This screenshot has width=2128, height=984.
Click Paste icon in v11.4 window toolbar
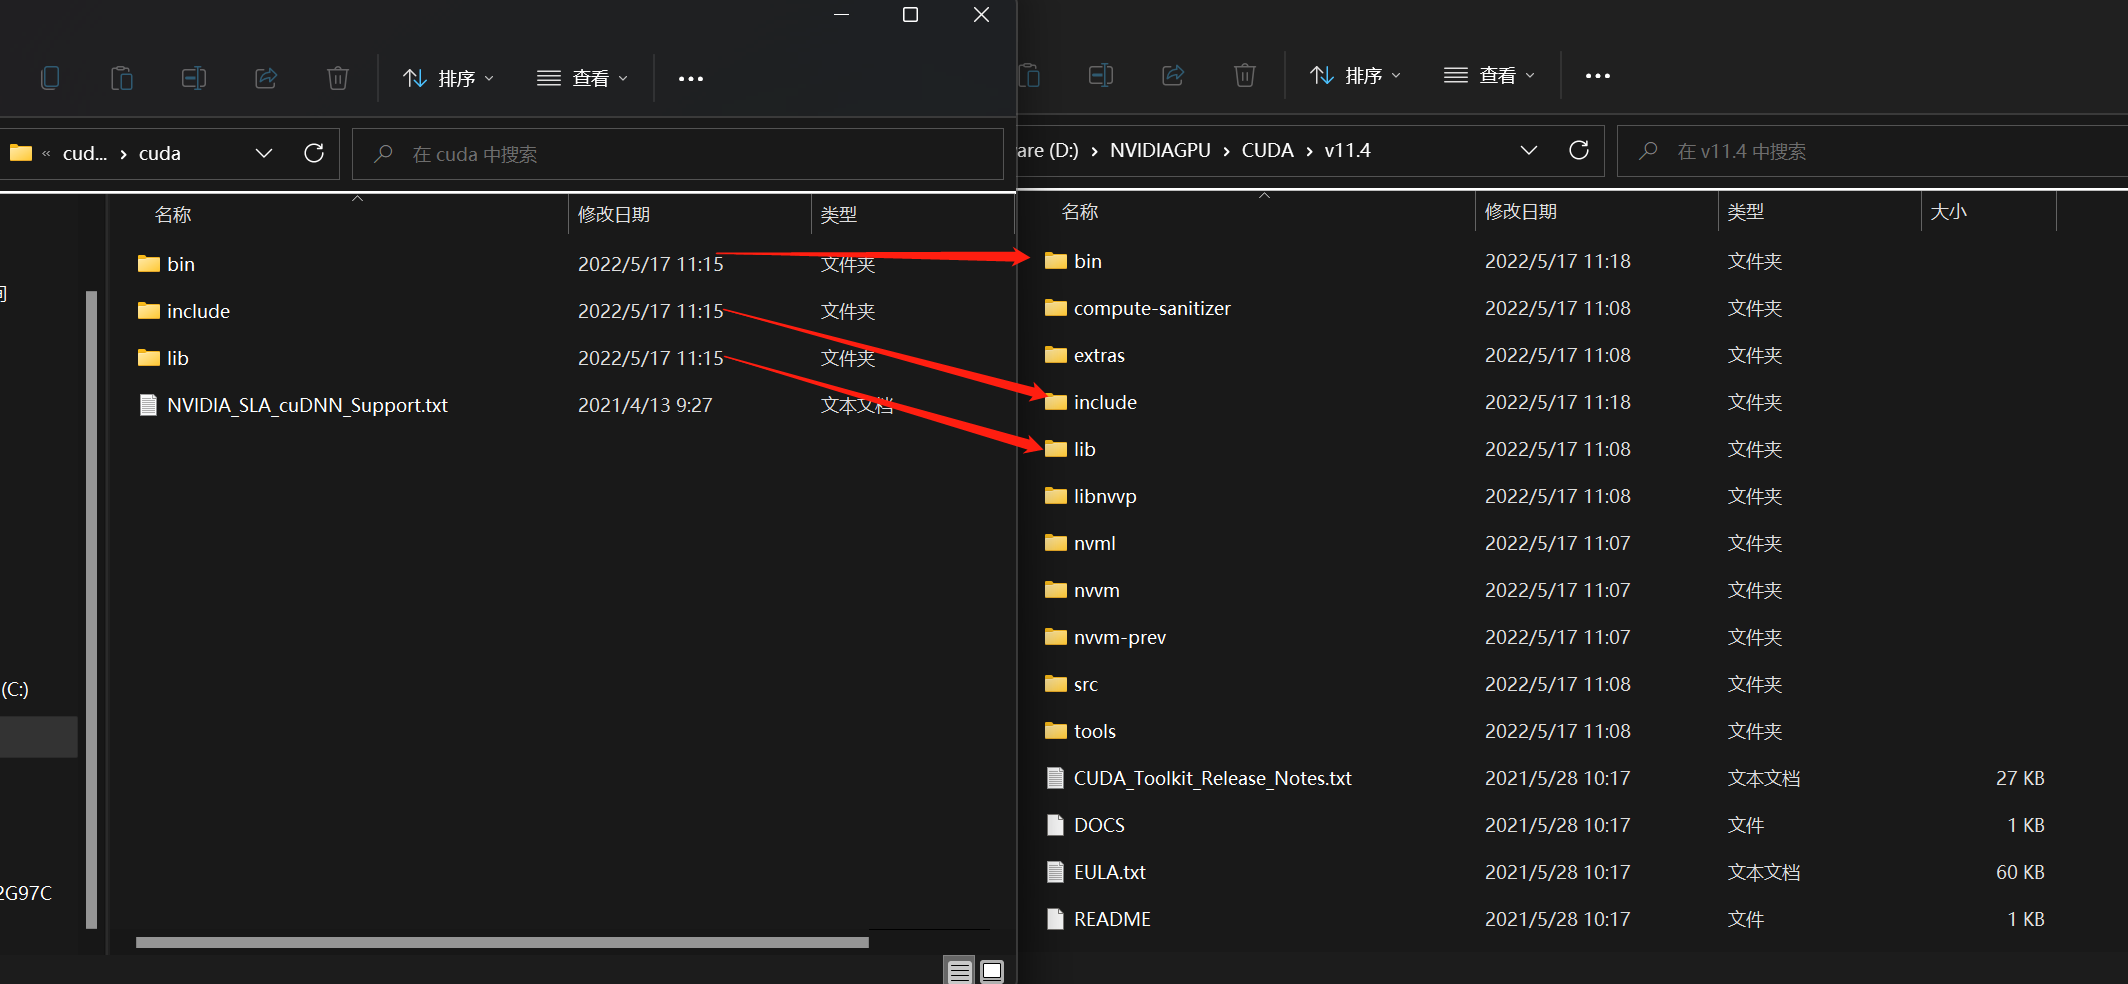pyautogui.click(x=1029, y=75)
